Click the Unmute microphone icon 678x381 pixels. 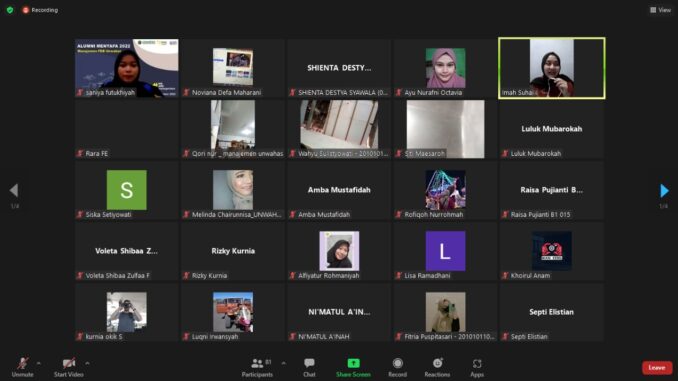pos(22,363)
